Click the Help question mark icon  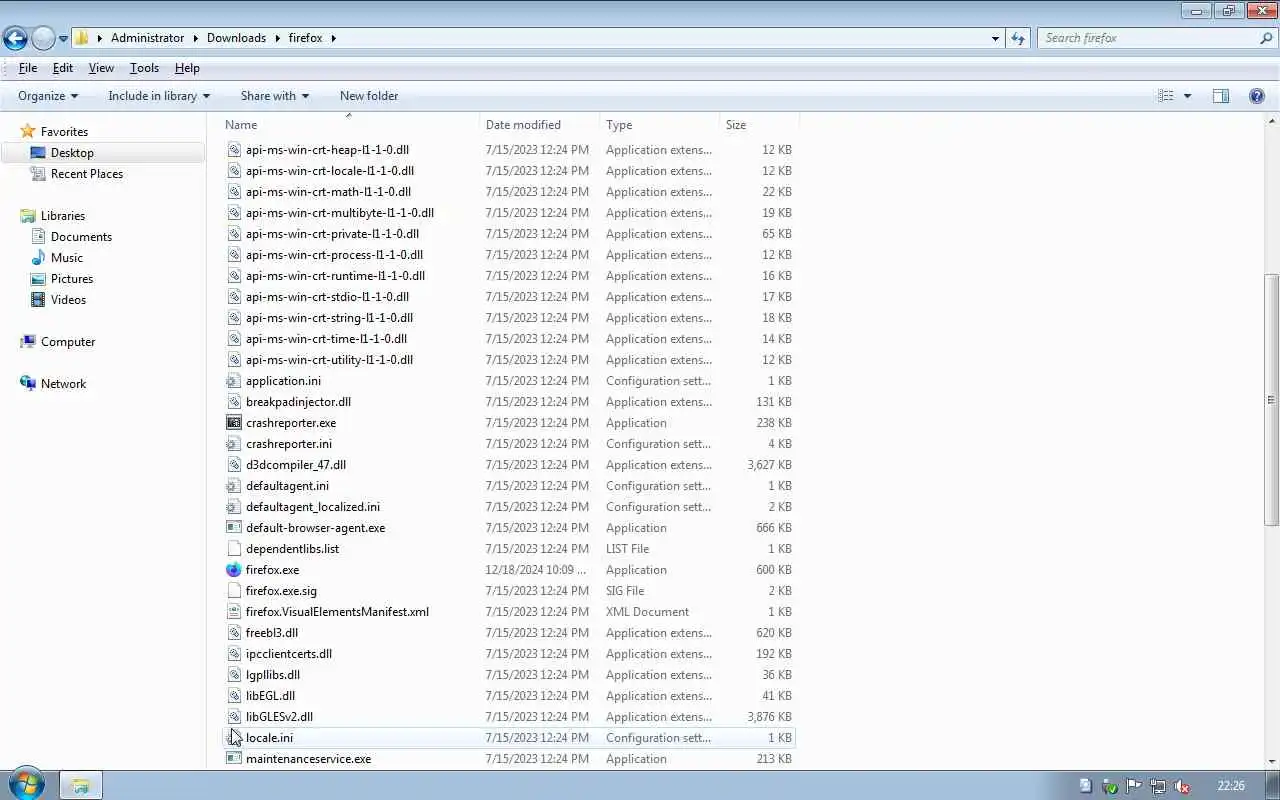(x=1257, y=96)
